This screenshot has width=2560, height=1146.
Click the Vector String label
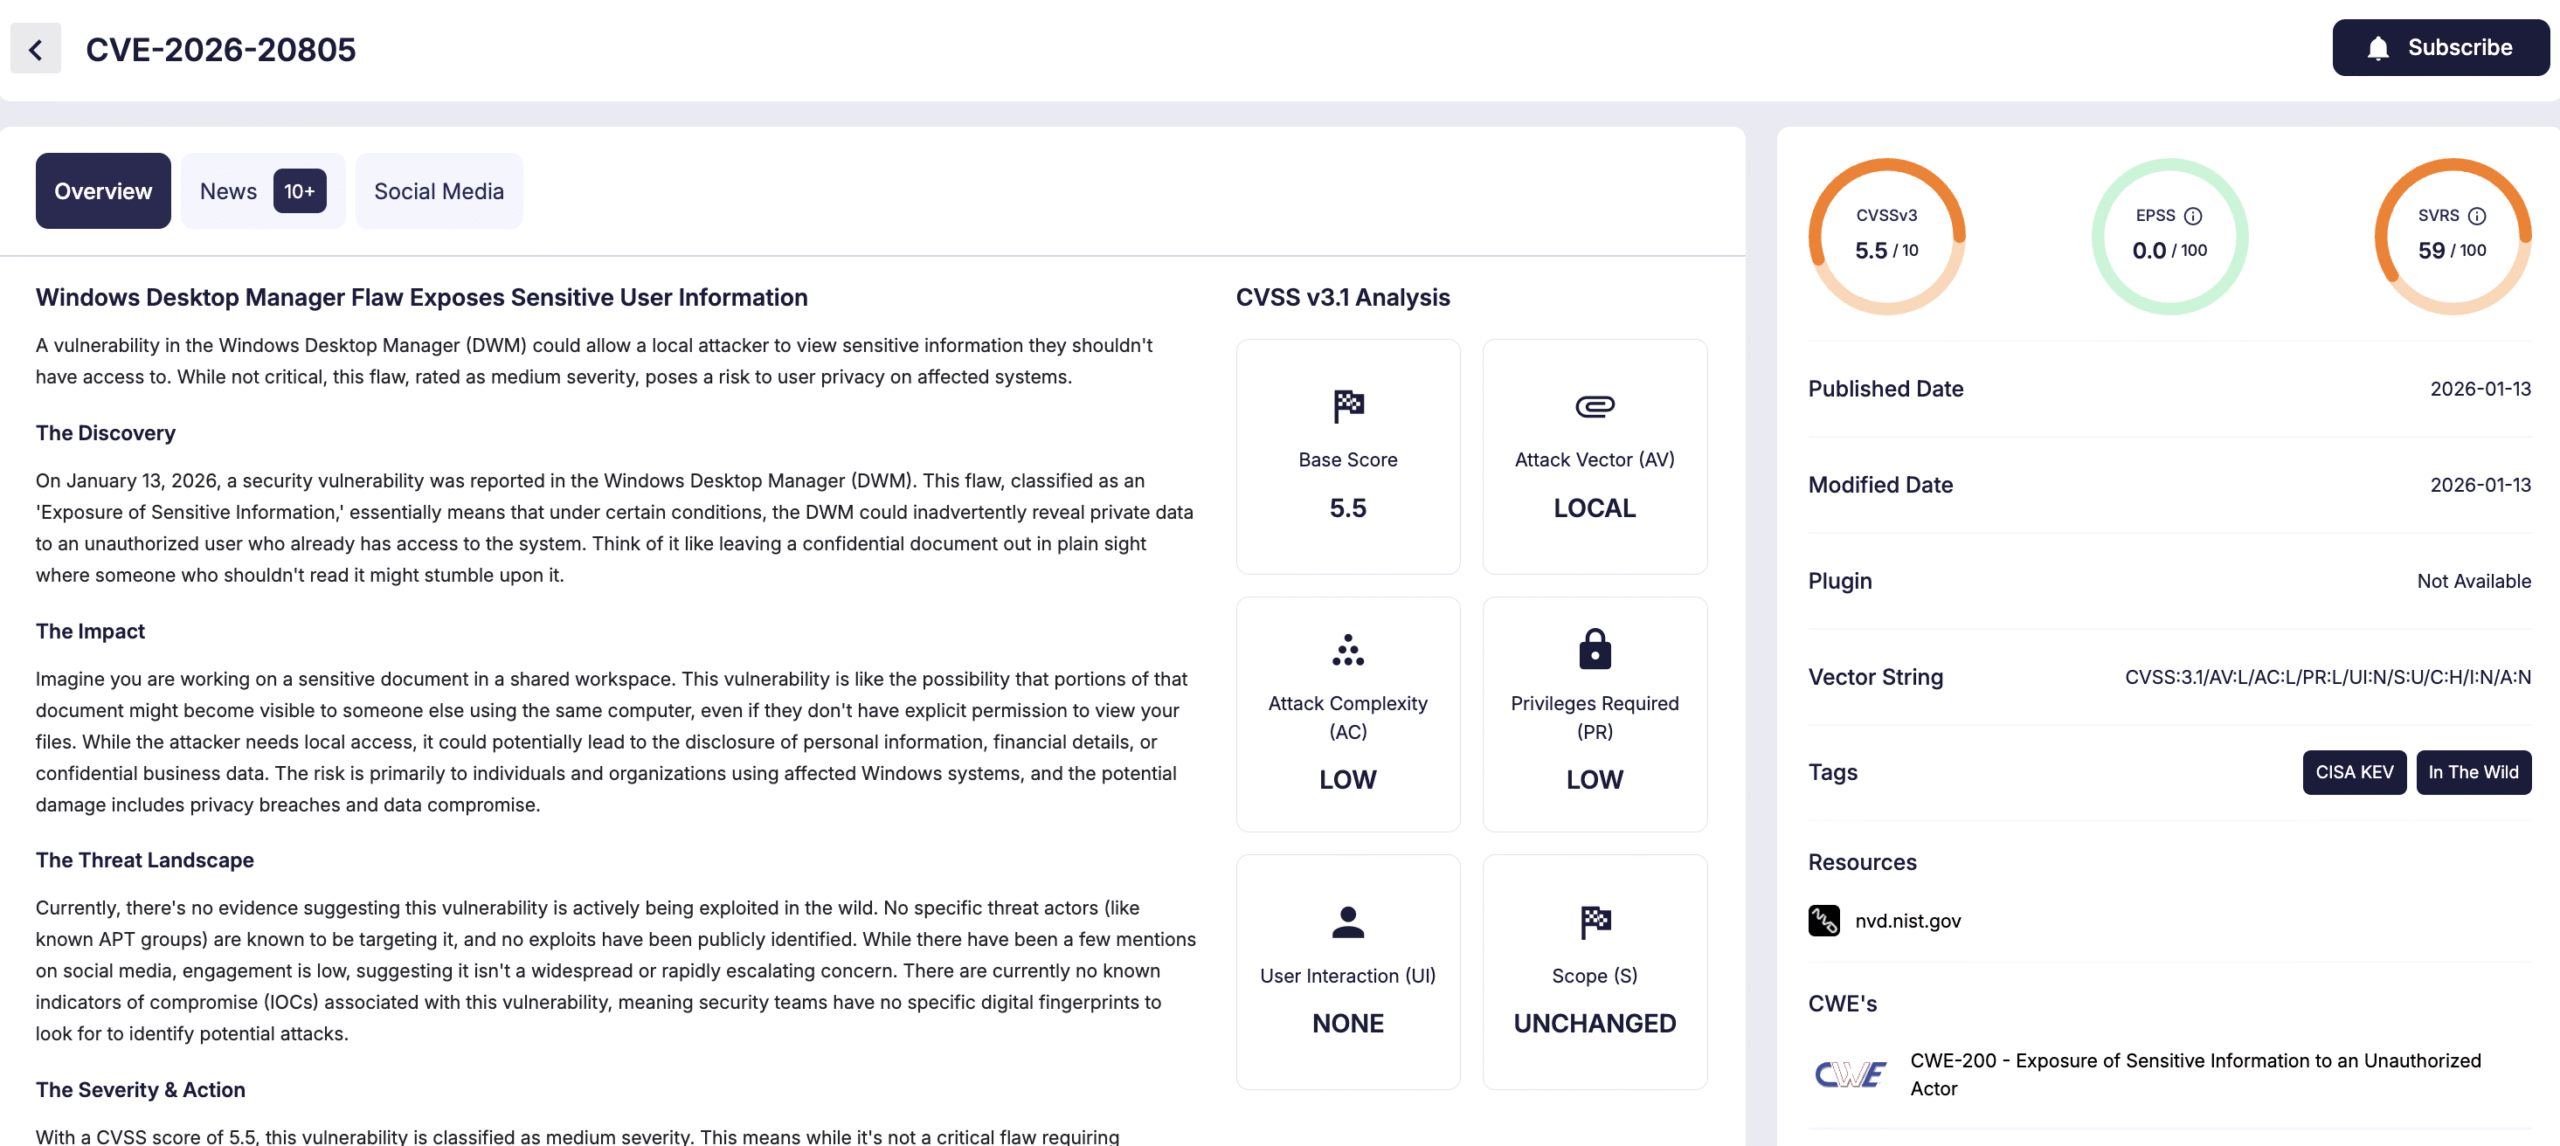coord(1875,677)
